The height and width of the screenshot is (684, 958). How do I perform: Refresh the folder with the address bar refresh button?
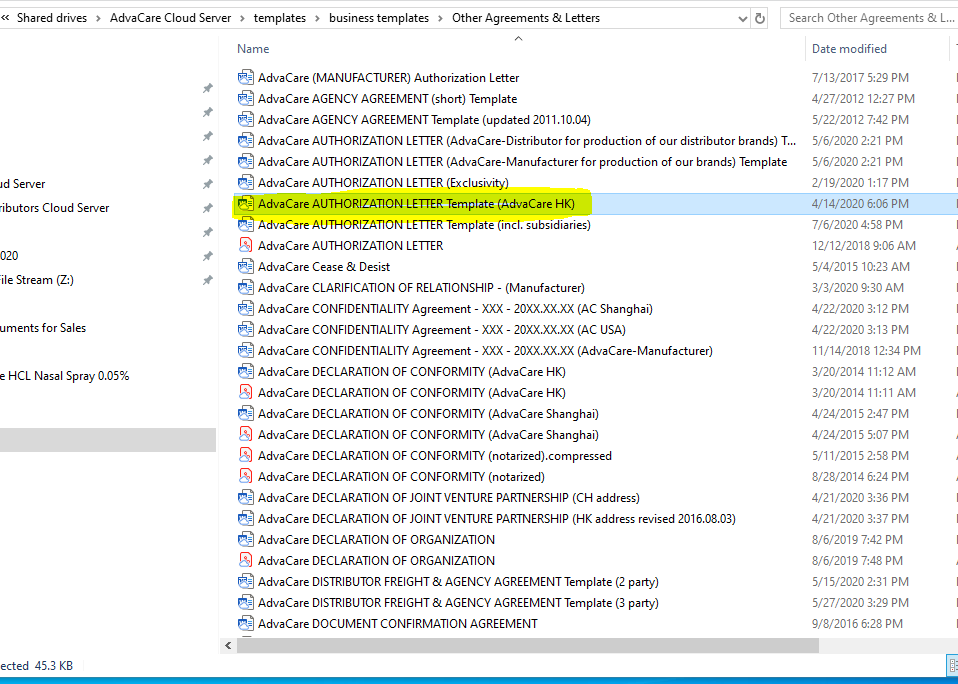point(759,18)
